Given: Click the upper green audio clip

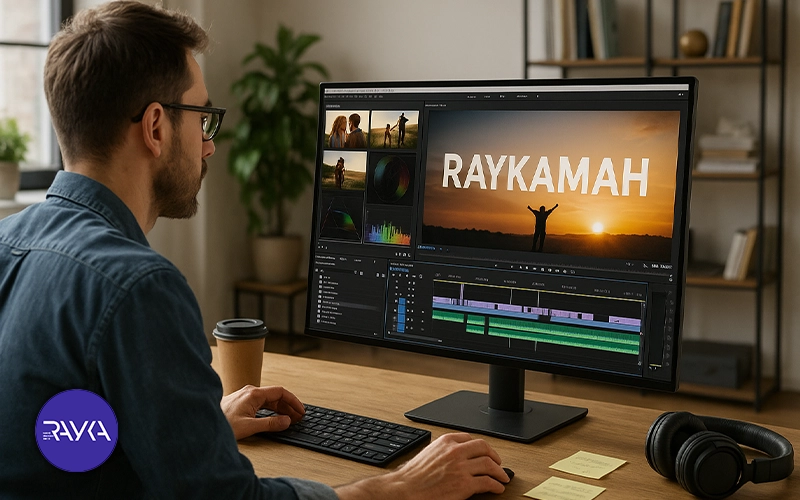Looking at the screenshot, I should tap(448, 316).
